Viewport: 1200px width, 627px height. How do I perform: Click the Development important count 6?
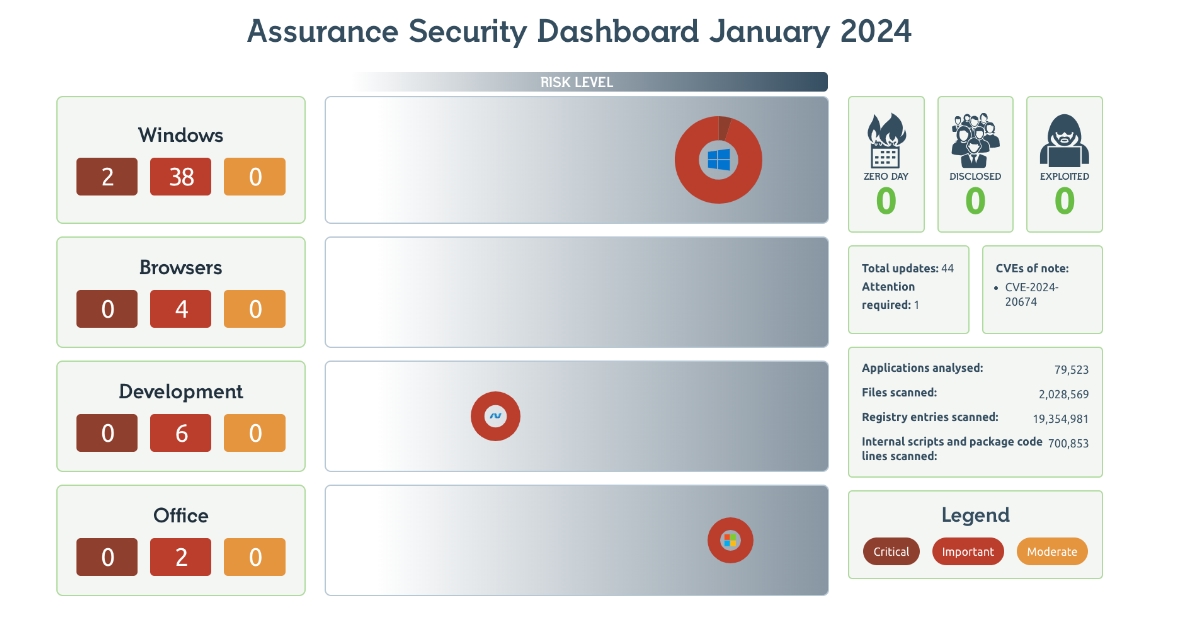[181, 433]
